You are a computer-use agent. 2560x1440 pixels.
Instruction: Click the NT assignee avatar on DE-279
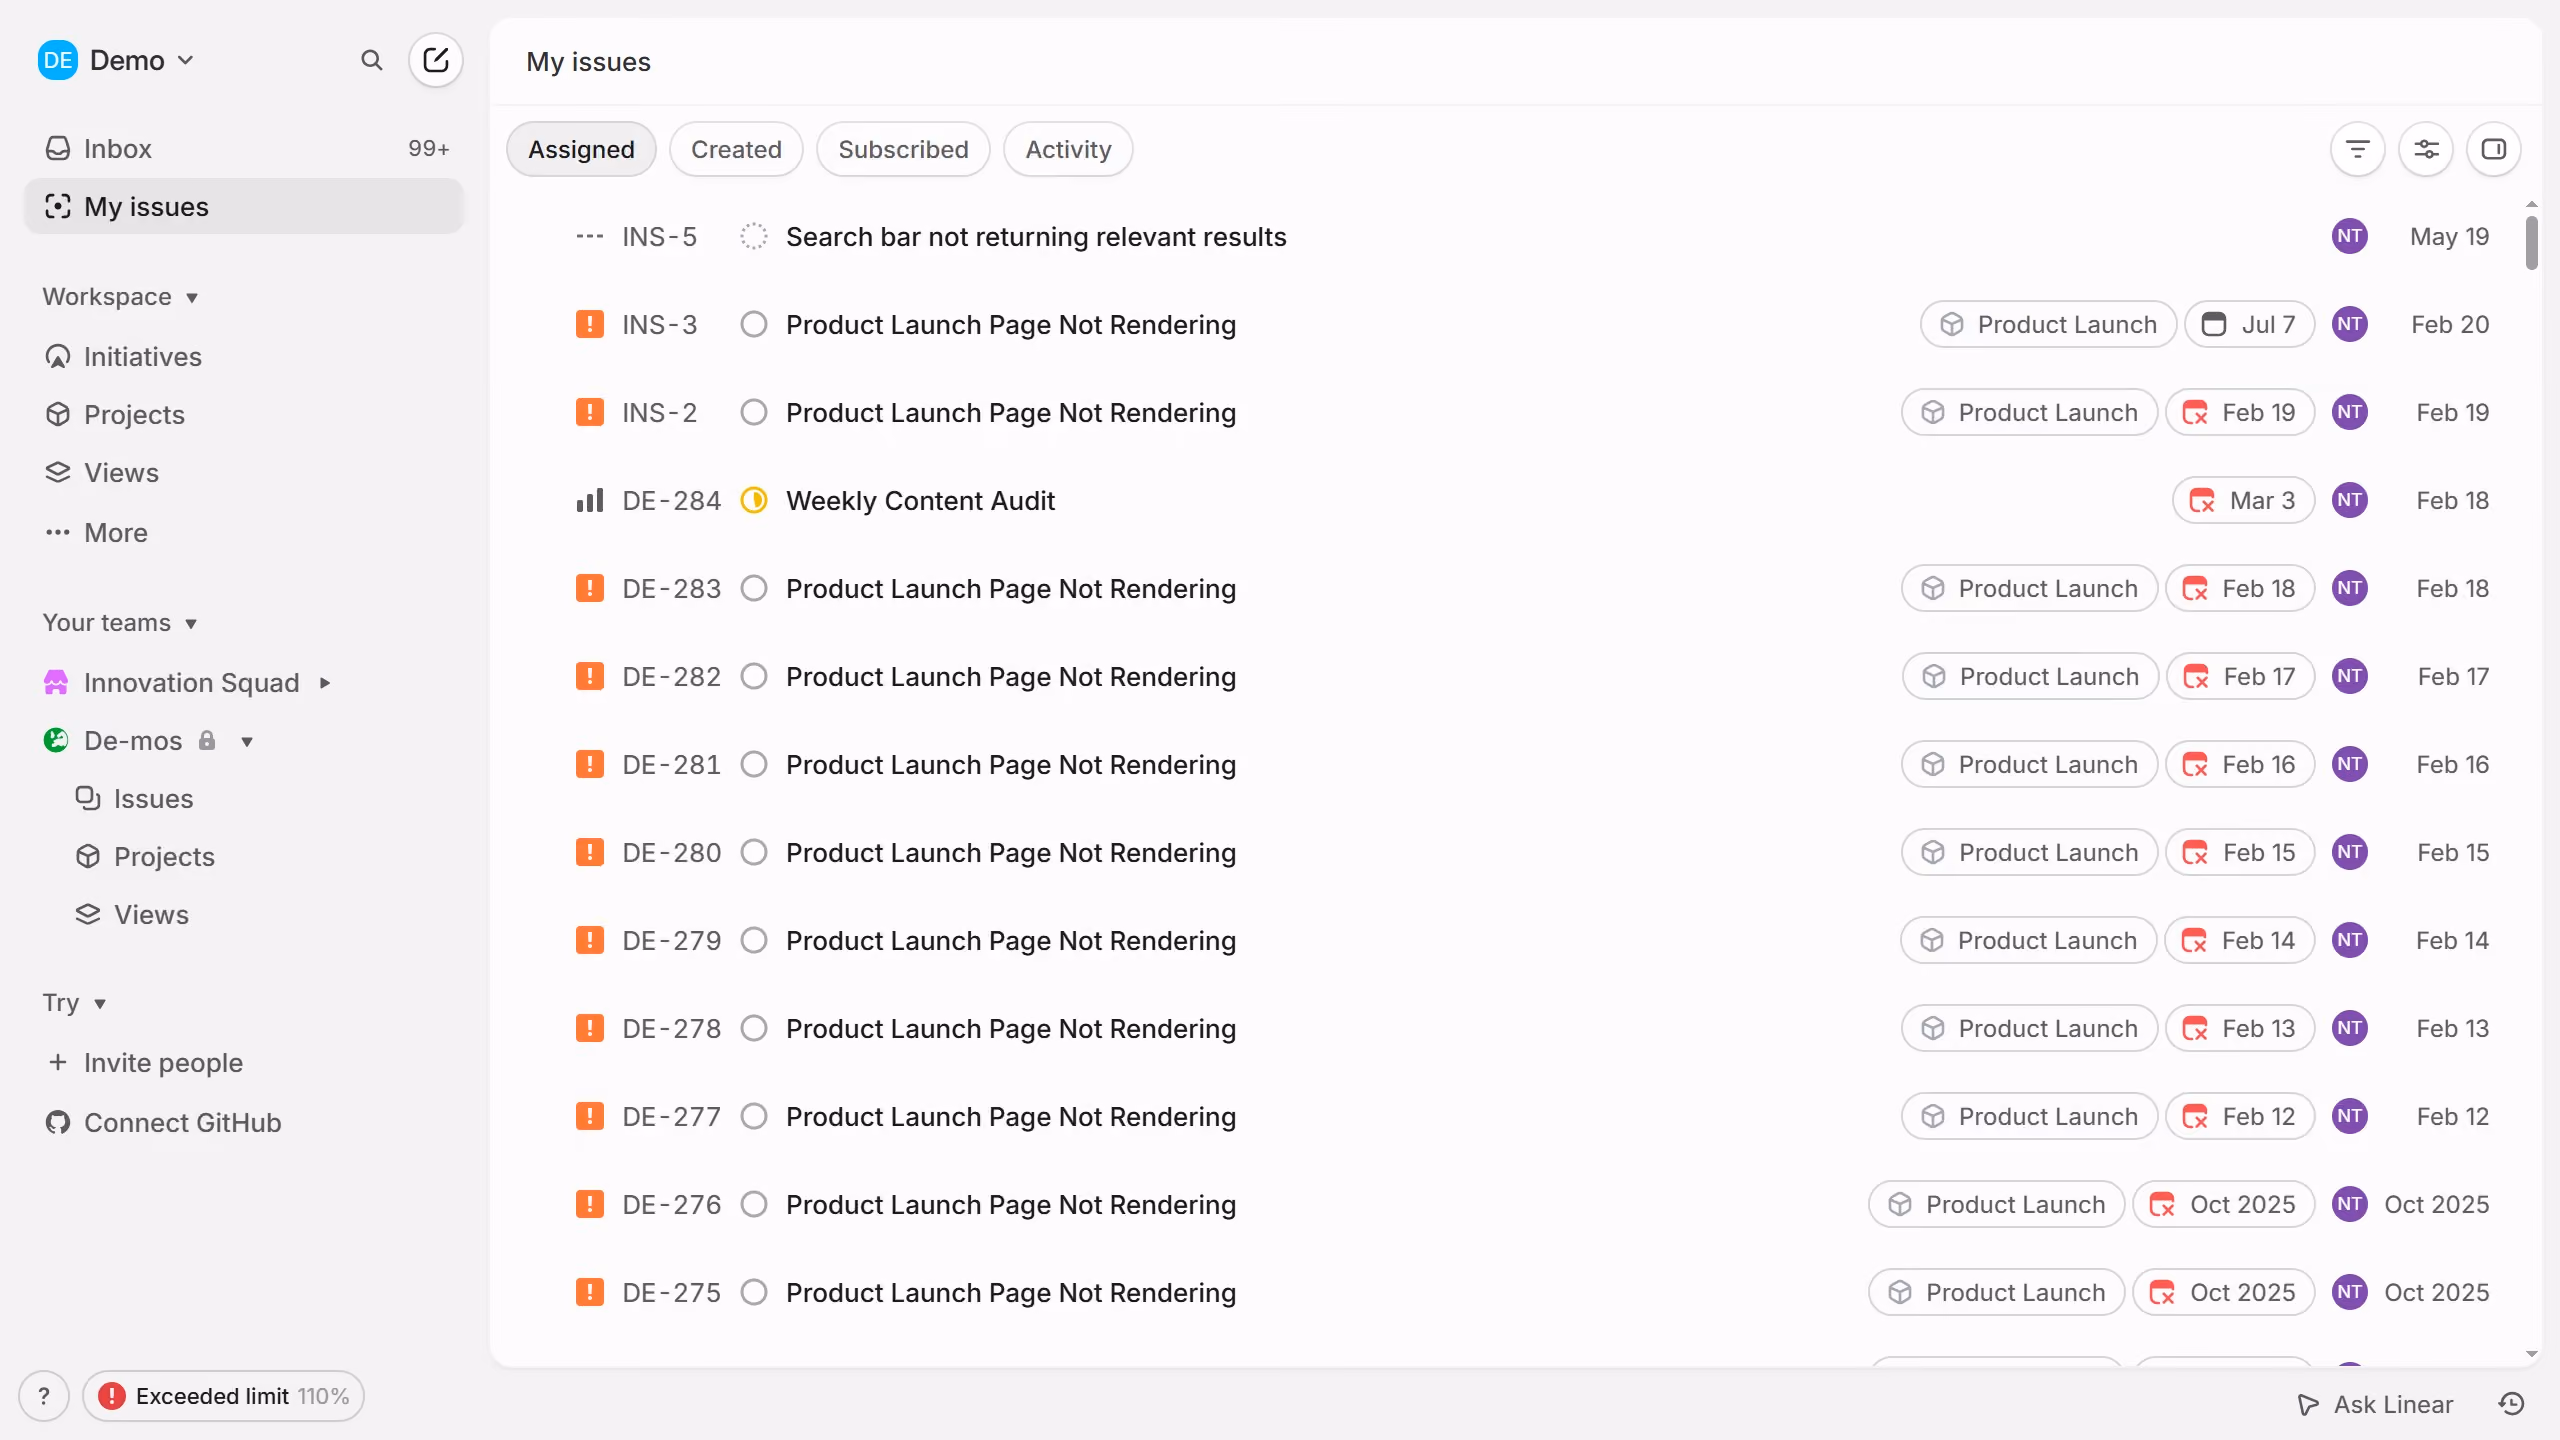click(x=2350, y=940)
